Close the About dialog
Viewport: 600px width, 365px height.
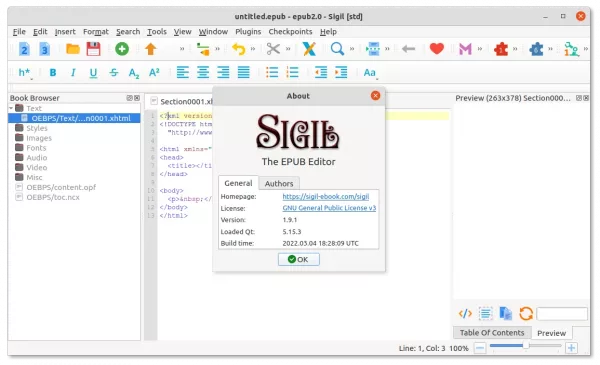(x=375, y=96)
